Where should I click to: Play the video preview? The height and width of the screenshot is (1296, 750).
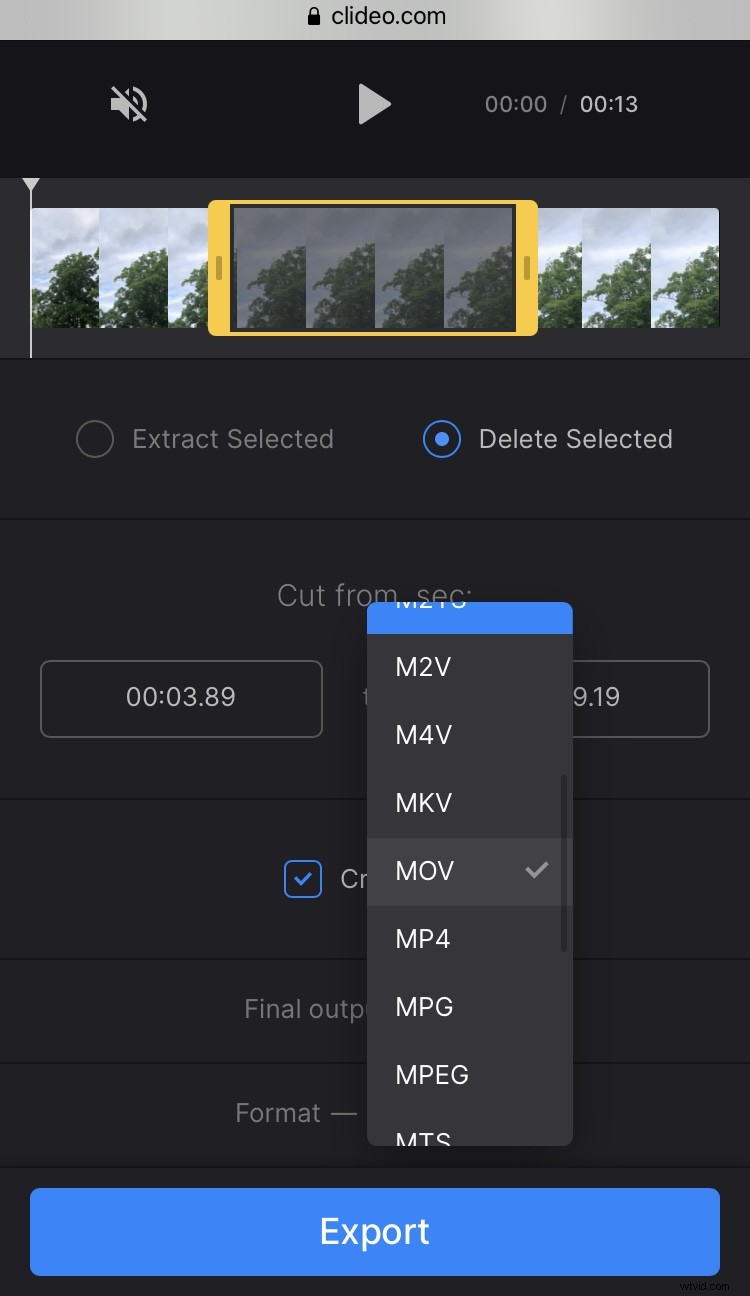click(x=375, y=103)
